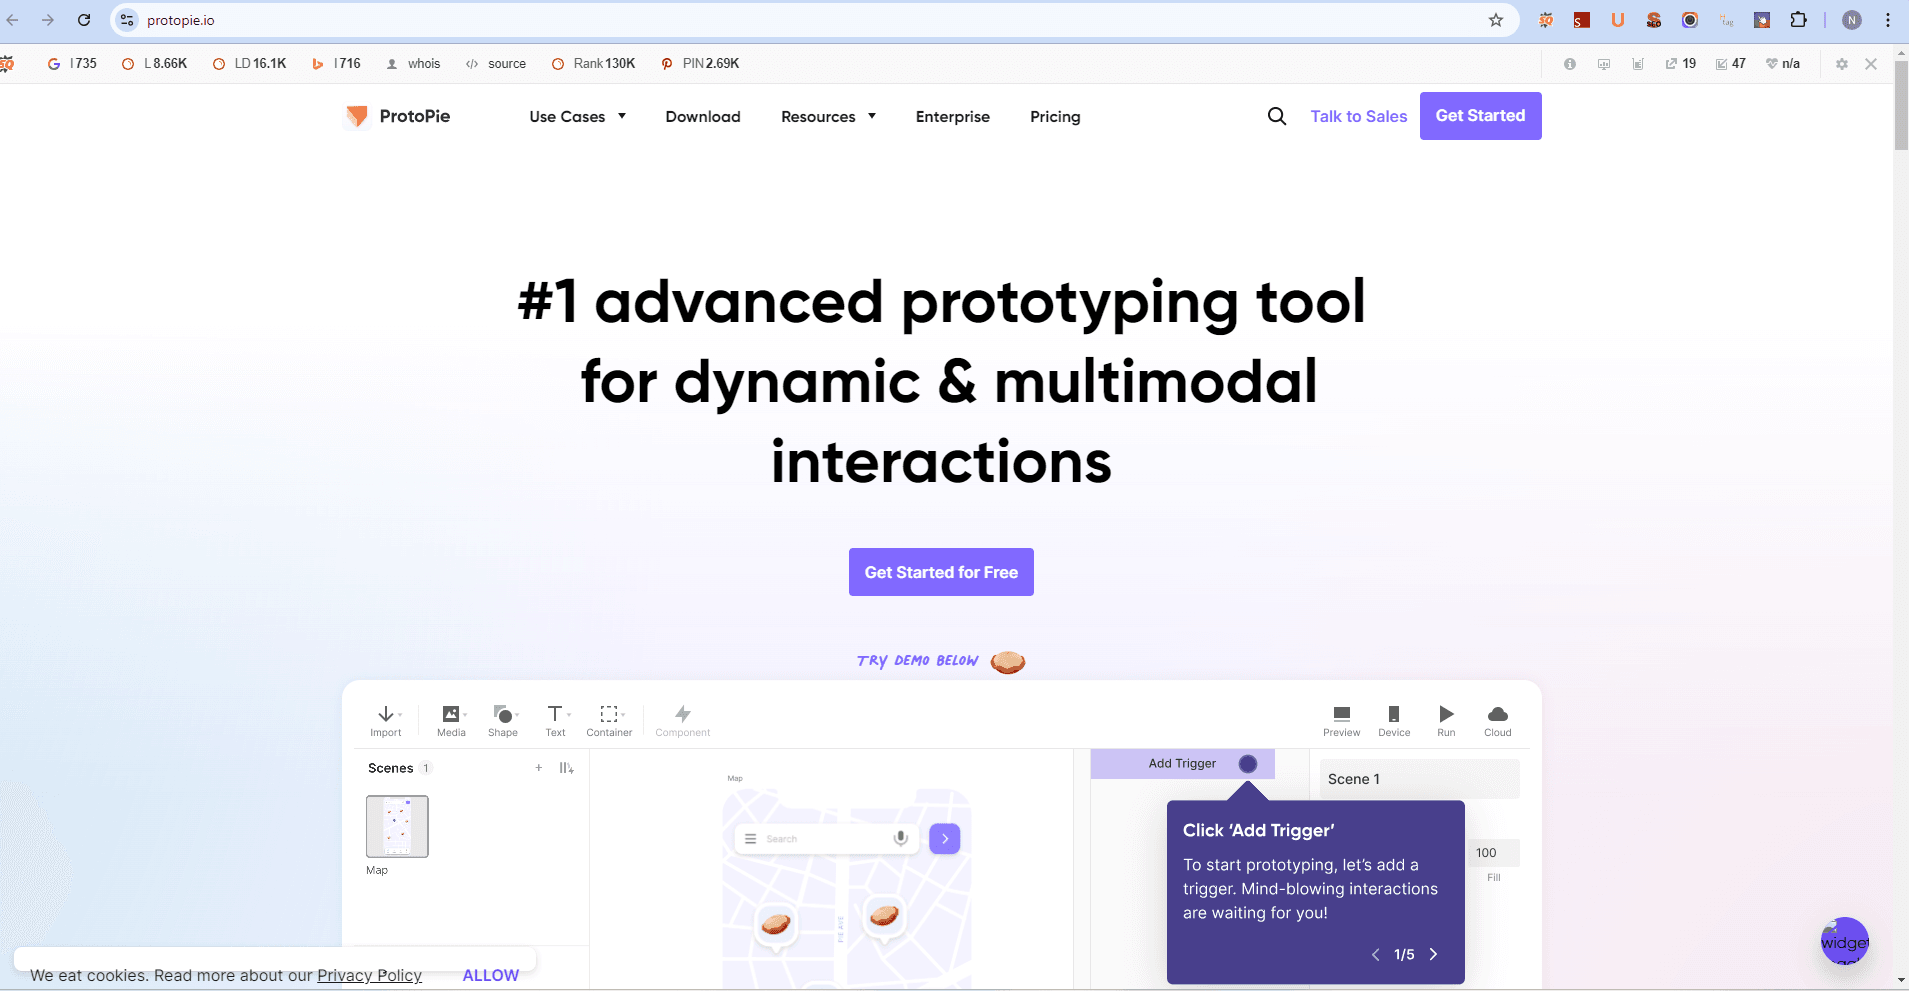Click the LD 16.1K metric
Screen dimensions: 1909x991
[250, 63]
